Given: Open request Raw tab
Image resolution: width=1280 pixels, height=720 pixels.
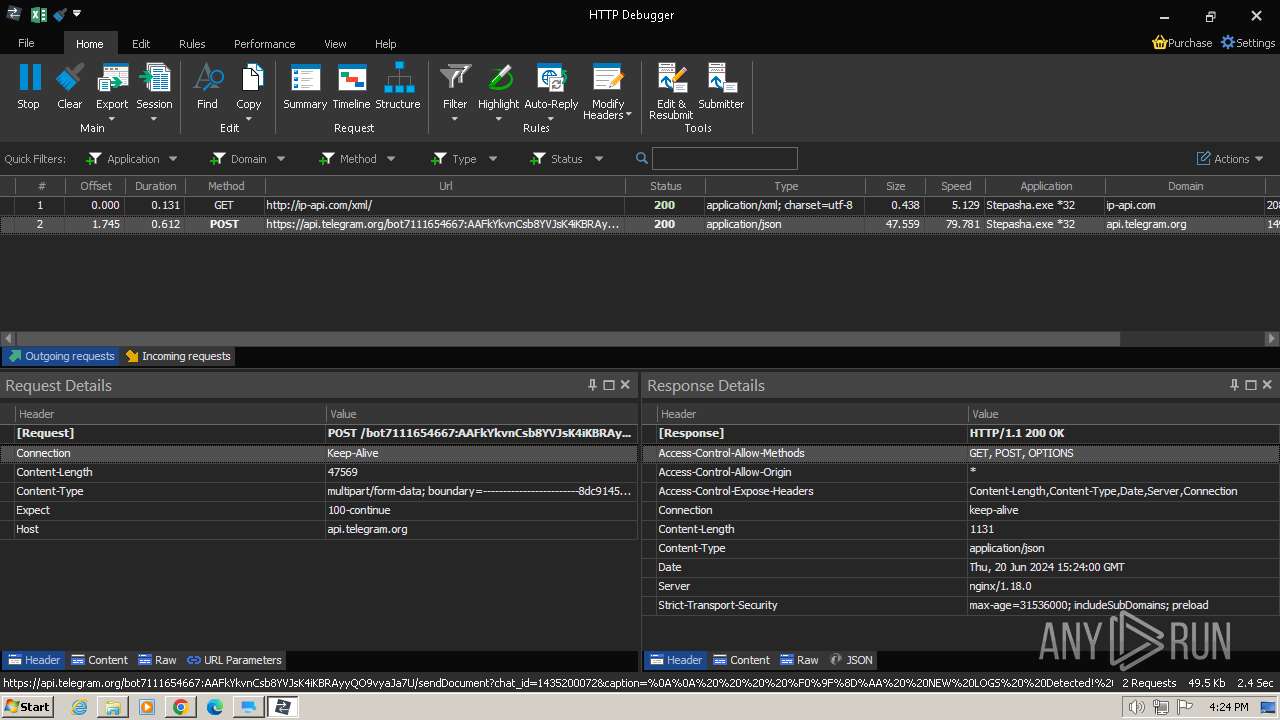Looking at the screenshot, I should (158, 660).
